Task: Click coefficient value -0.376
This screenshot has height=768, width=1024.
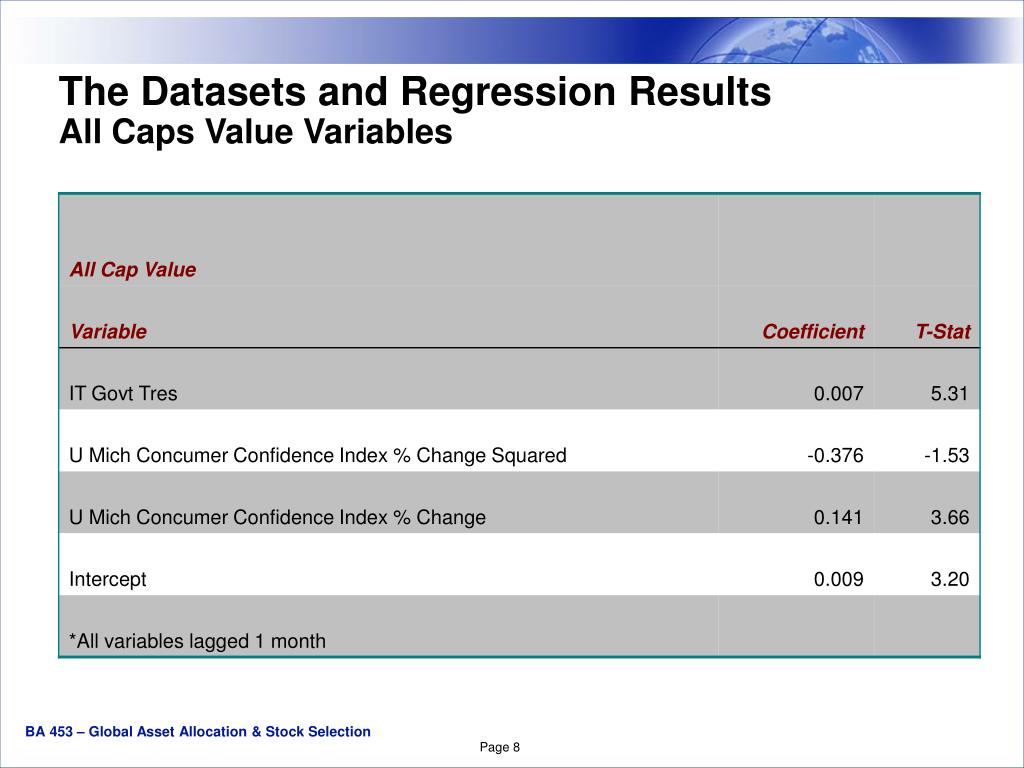Action: tap(835, 455)
